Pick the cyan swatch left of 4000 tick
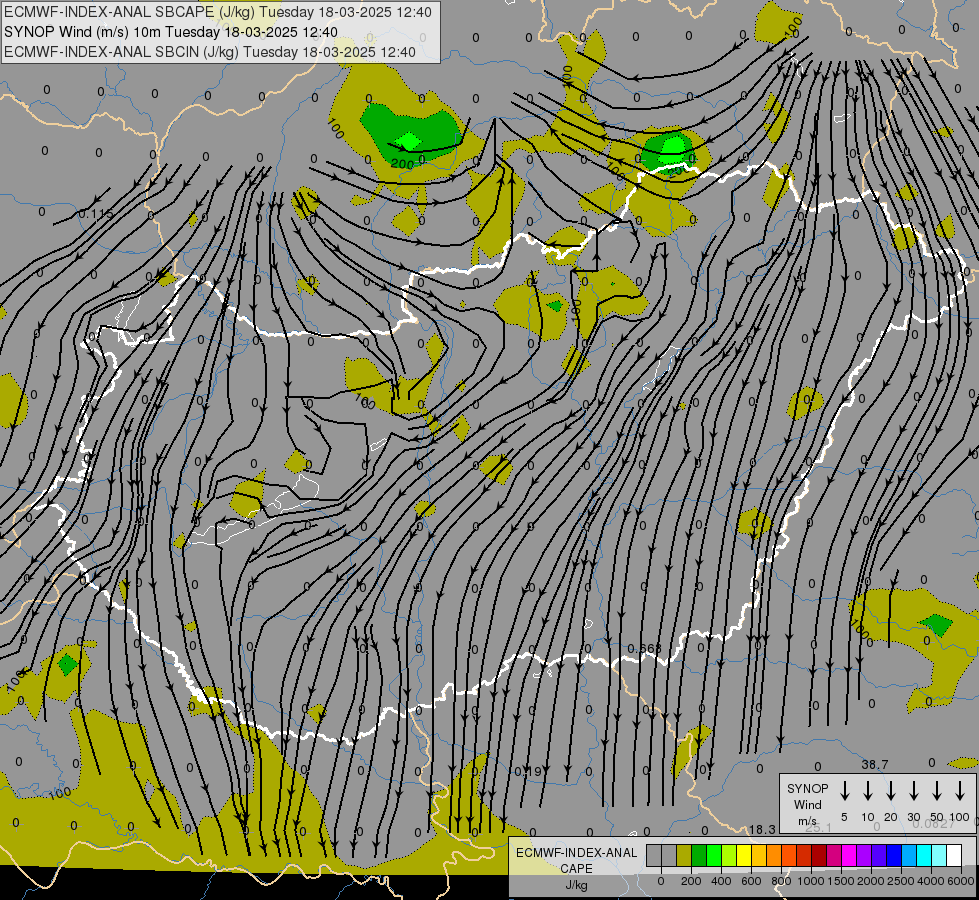This screenshot has width=979, height=900. pyautogui.click(x=925, y=856)
